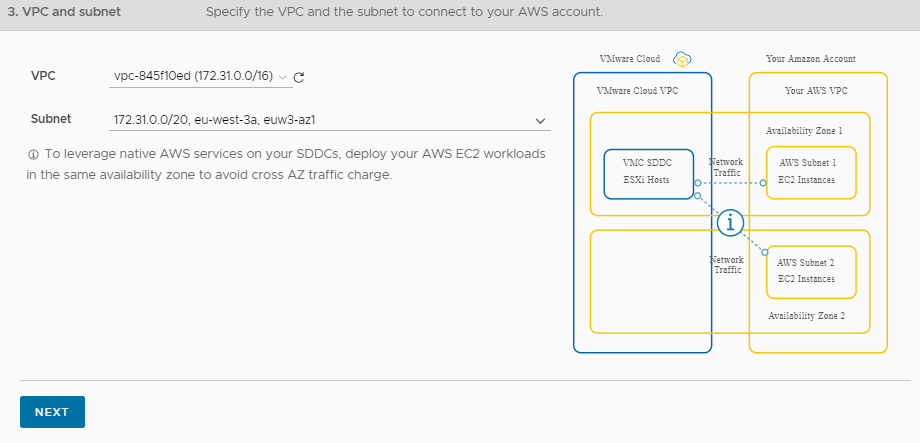Click 'Your AWS VPC' diagram label

(816, 91)
